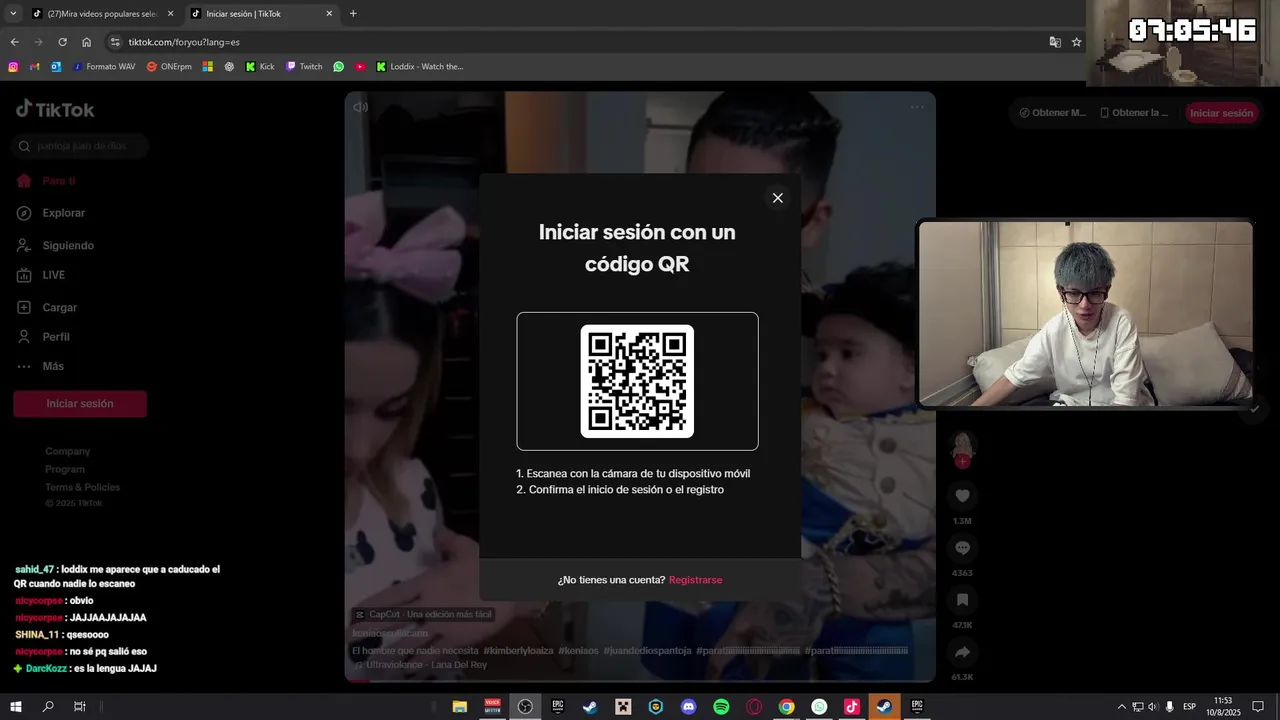This screenshot has height=720, width=1280.
Task: Reload the page
Action: pyautogui.click(x=62, y=42)
